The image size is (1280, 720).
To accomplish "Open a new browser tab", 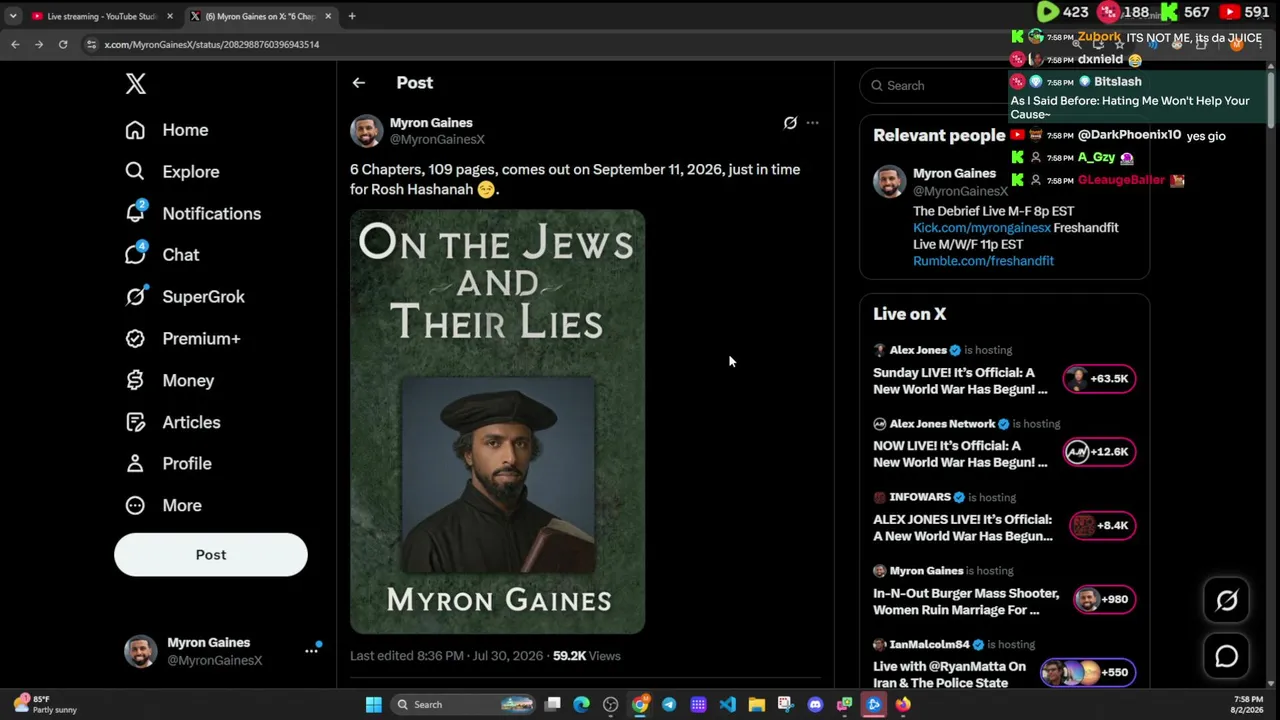I will (x=352, y=16).
